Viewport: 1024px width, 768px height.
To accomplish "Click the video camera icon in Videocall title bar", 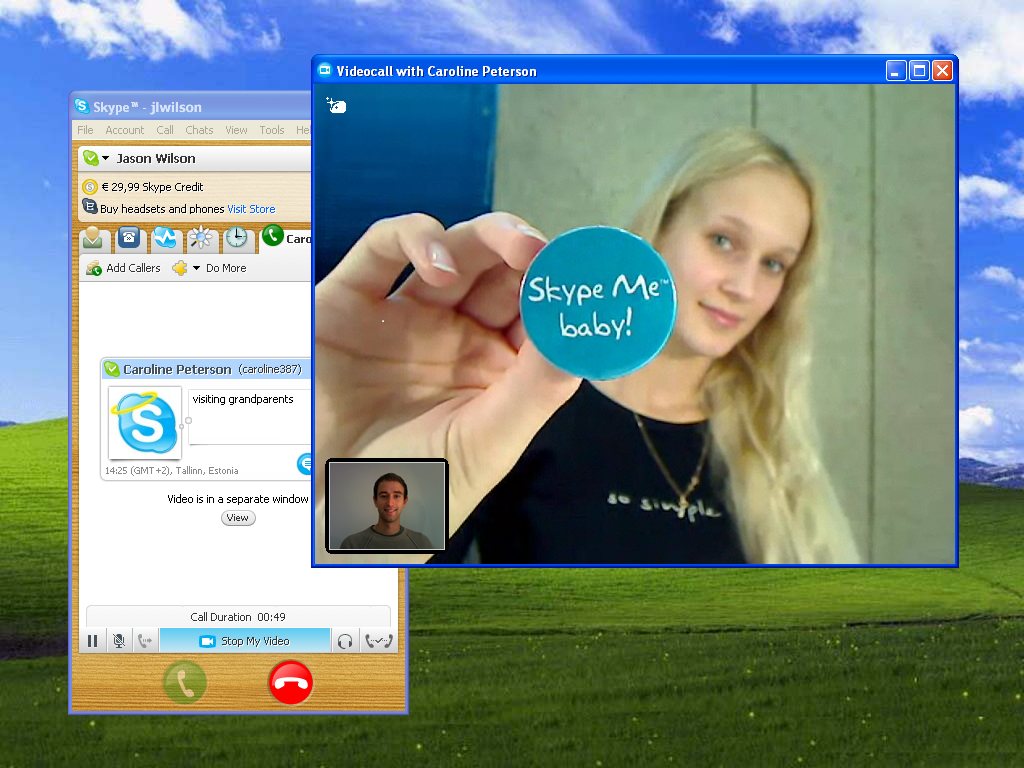I will 325,70.
